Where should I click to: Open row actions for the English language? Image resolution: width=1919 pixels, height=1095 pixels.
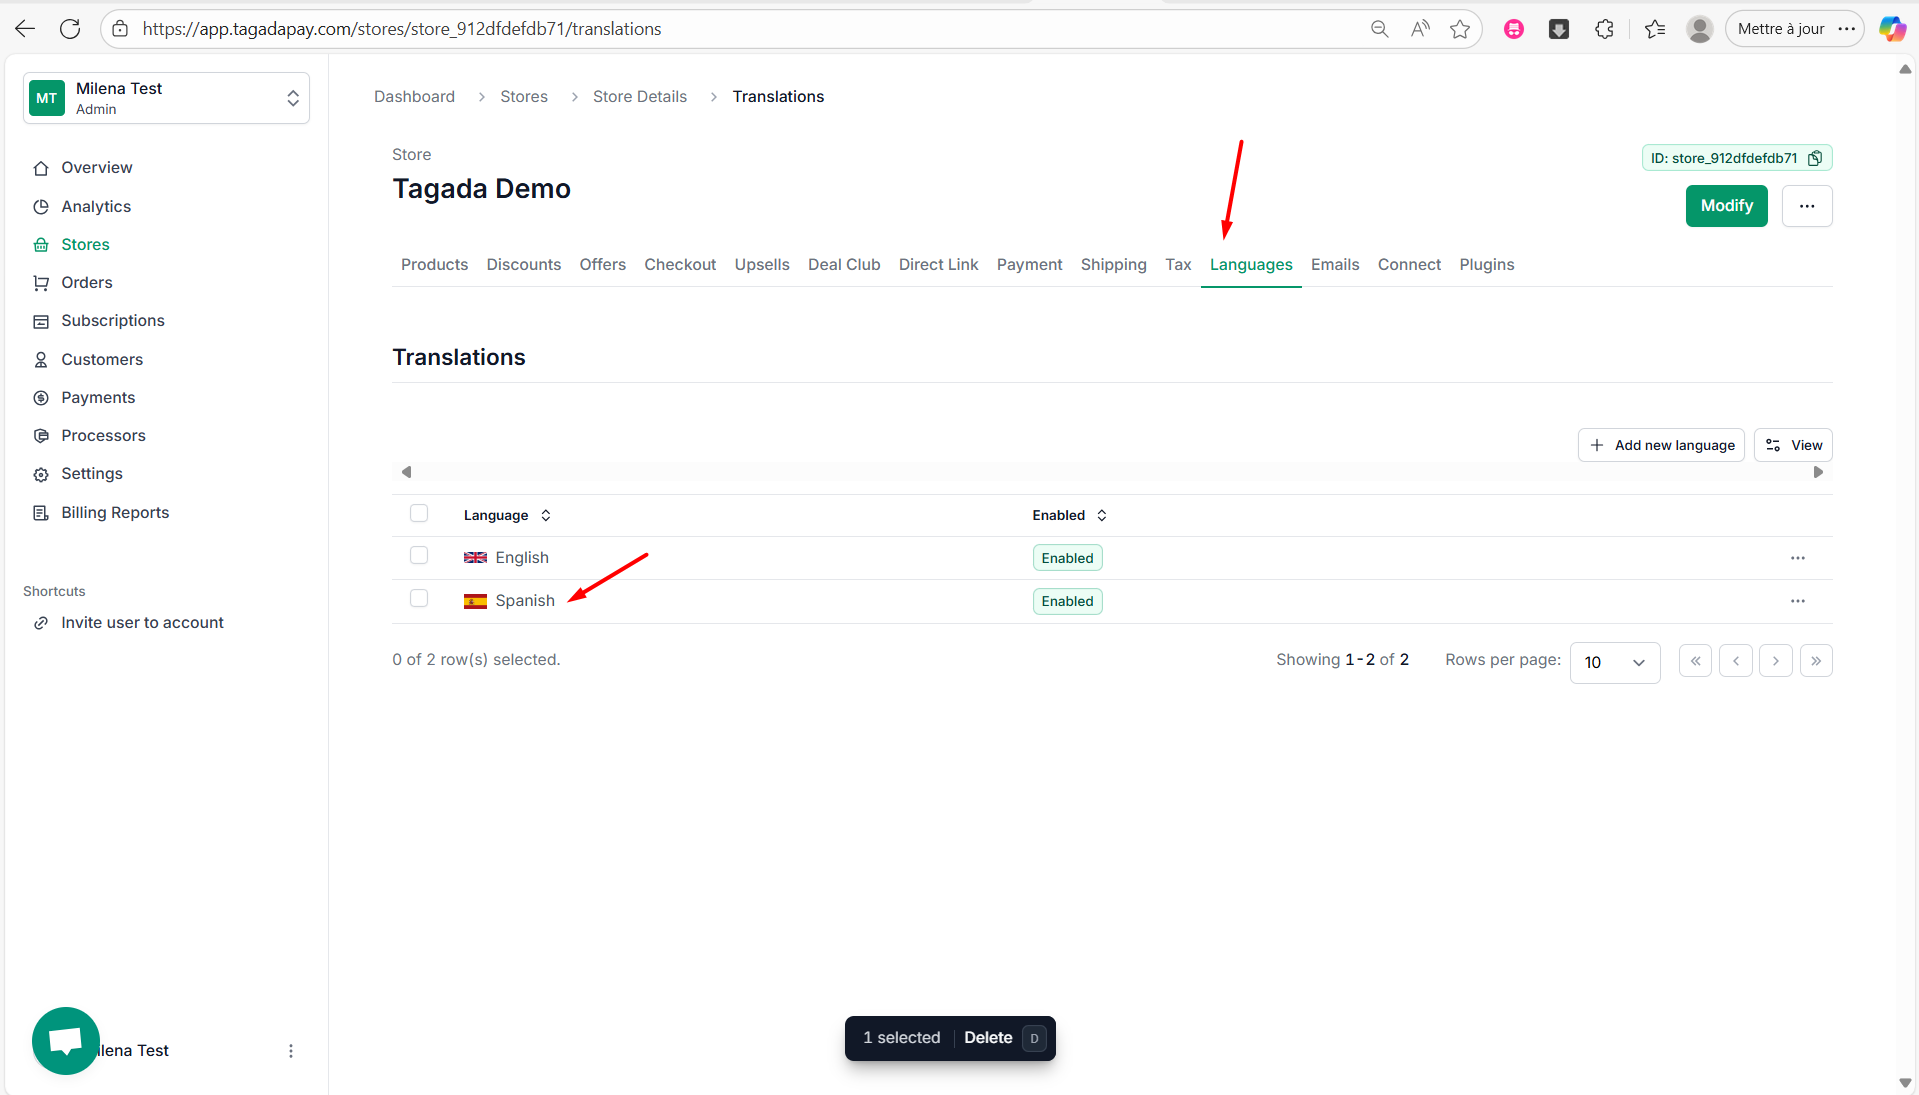[x=1797, y=558]
